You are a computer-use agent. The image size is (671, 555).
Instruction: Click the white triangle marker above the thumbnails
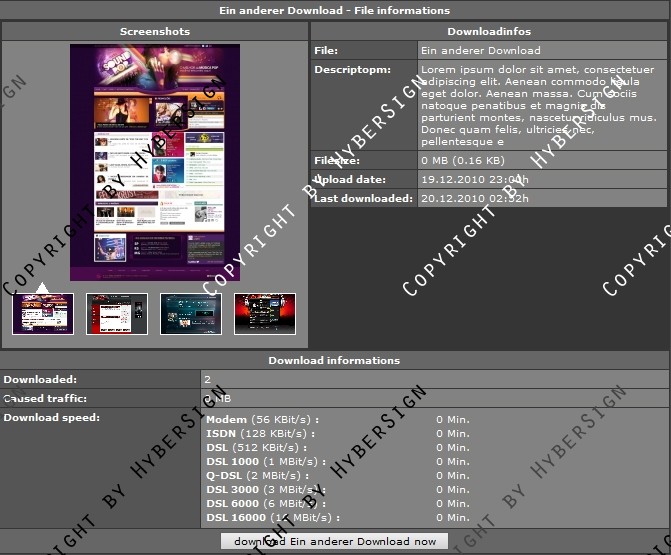[42, 288]
